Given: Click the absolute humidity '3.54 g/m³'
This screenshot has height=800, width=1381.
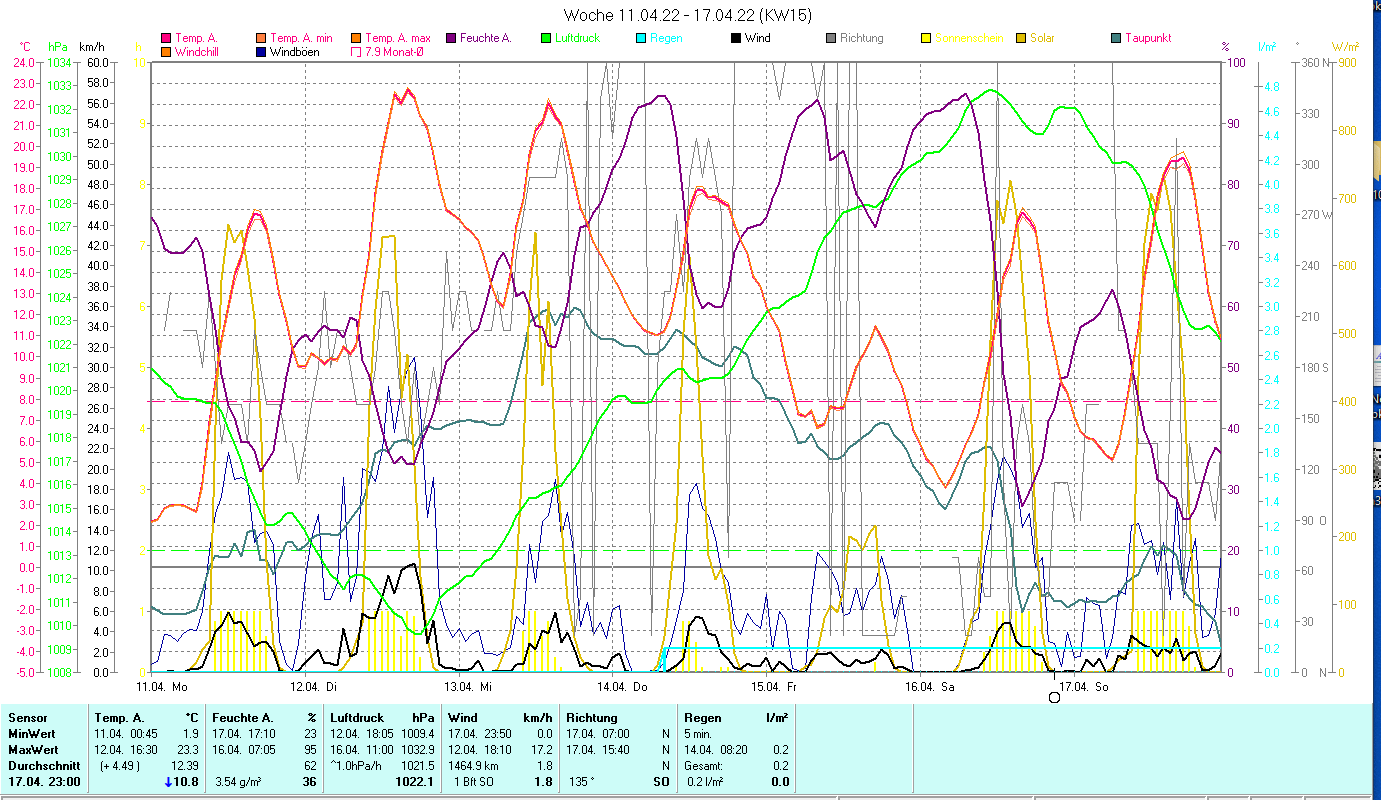Looking at the screenshot, I should (x=238, y=782).
